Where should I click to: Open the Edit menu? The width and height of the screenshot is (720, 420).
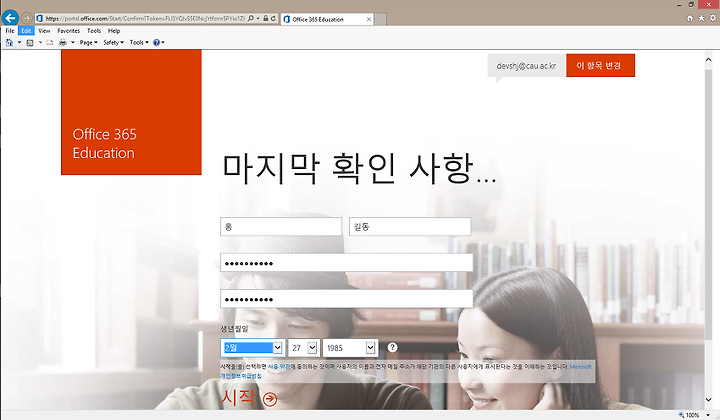point(26,31)
